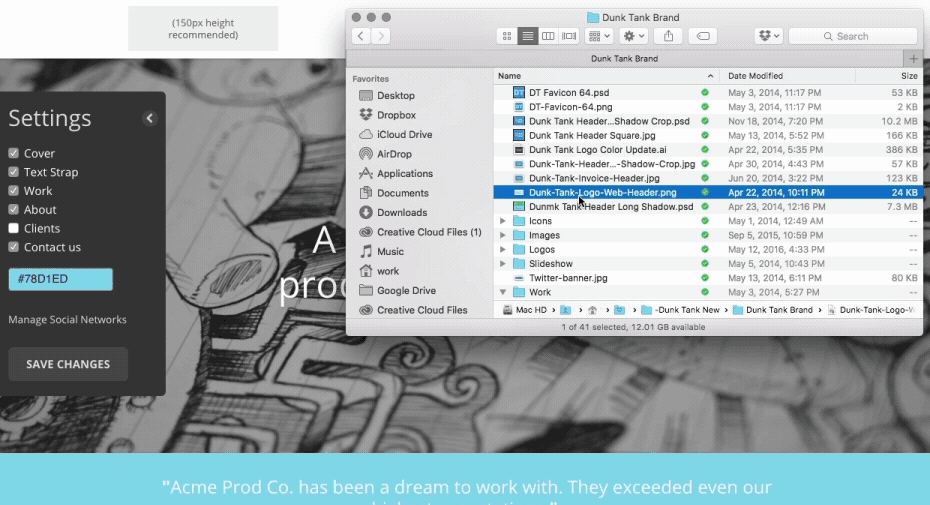Click Dunk Tank Brand in path bar
The height and width of the screenshot is (505, 930).
[773, 310]
